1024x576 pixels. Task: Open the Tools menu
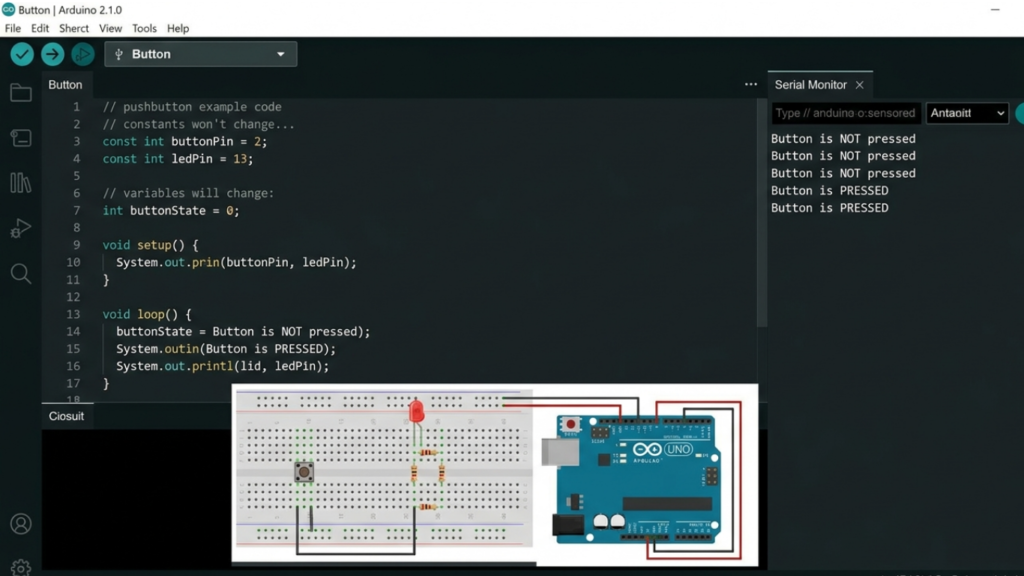145,29
